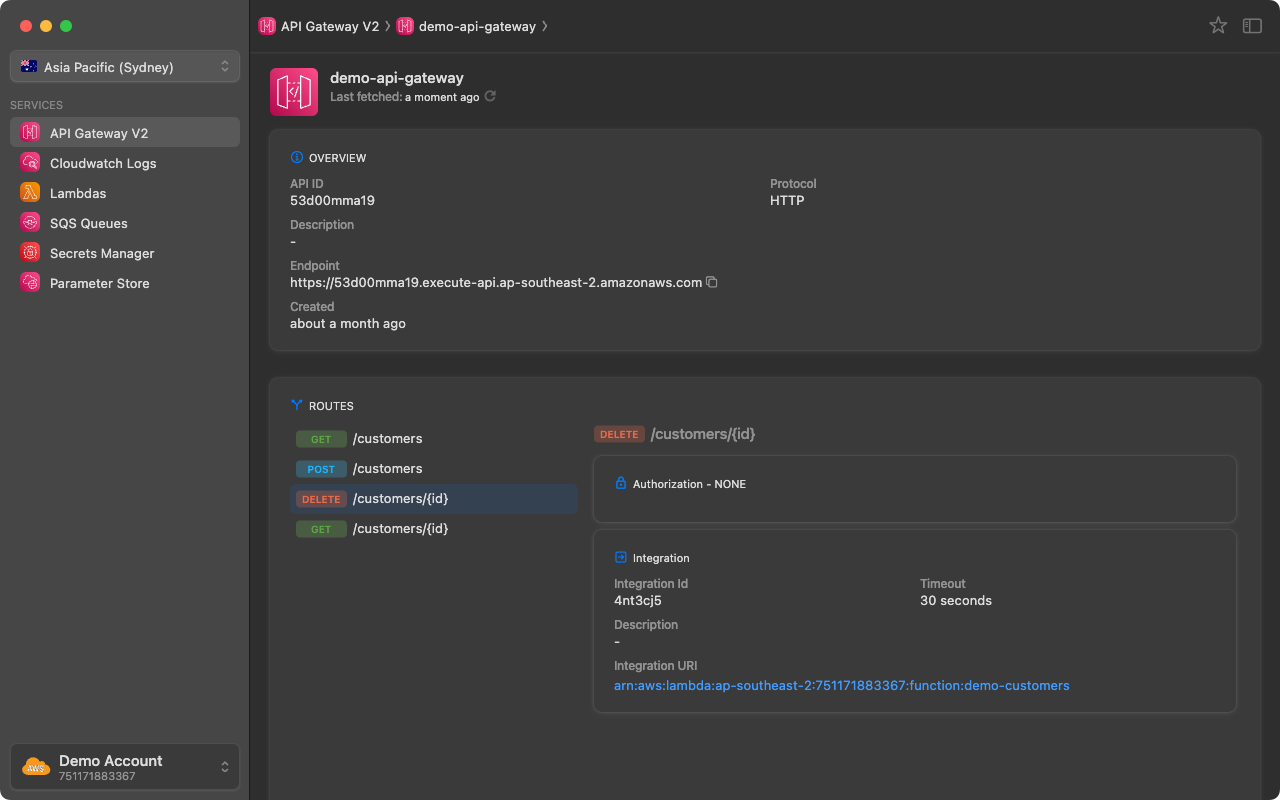Click the breadcrumb API Gateway V2 icon
The height and width of the screenshot is (800, 1280).
pyautogui.click(x=267, y=26)
